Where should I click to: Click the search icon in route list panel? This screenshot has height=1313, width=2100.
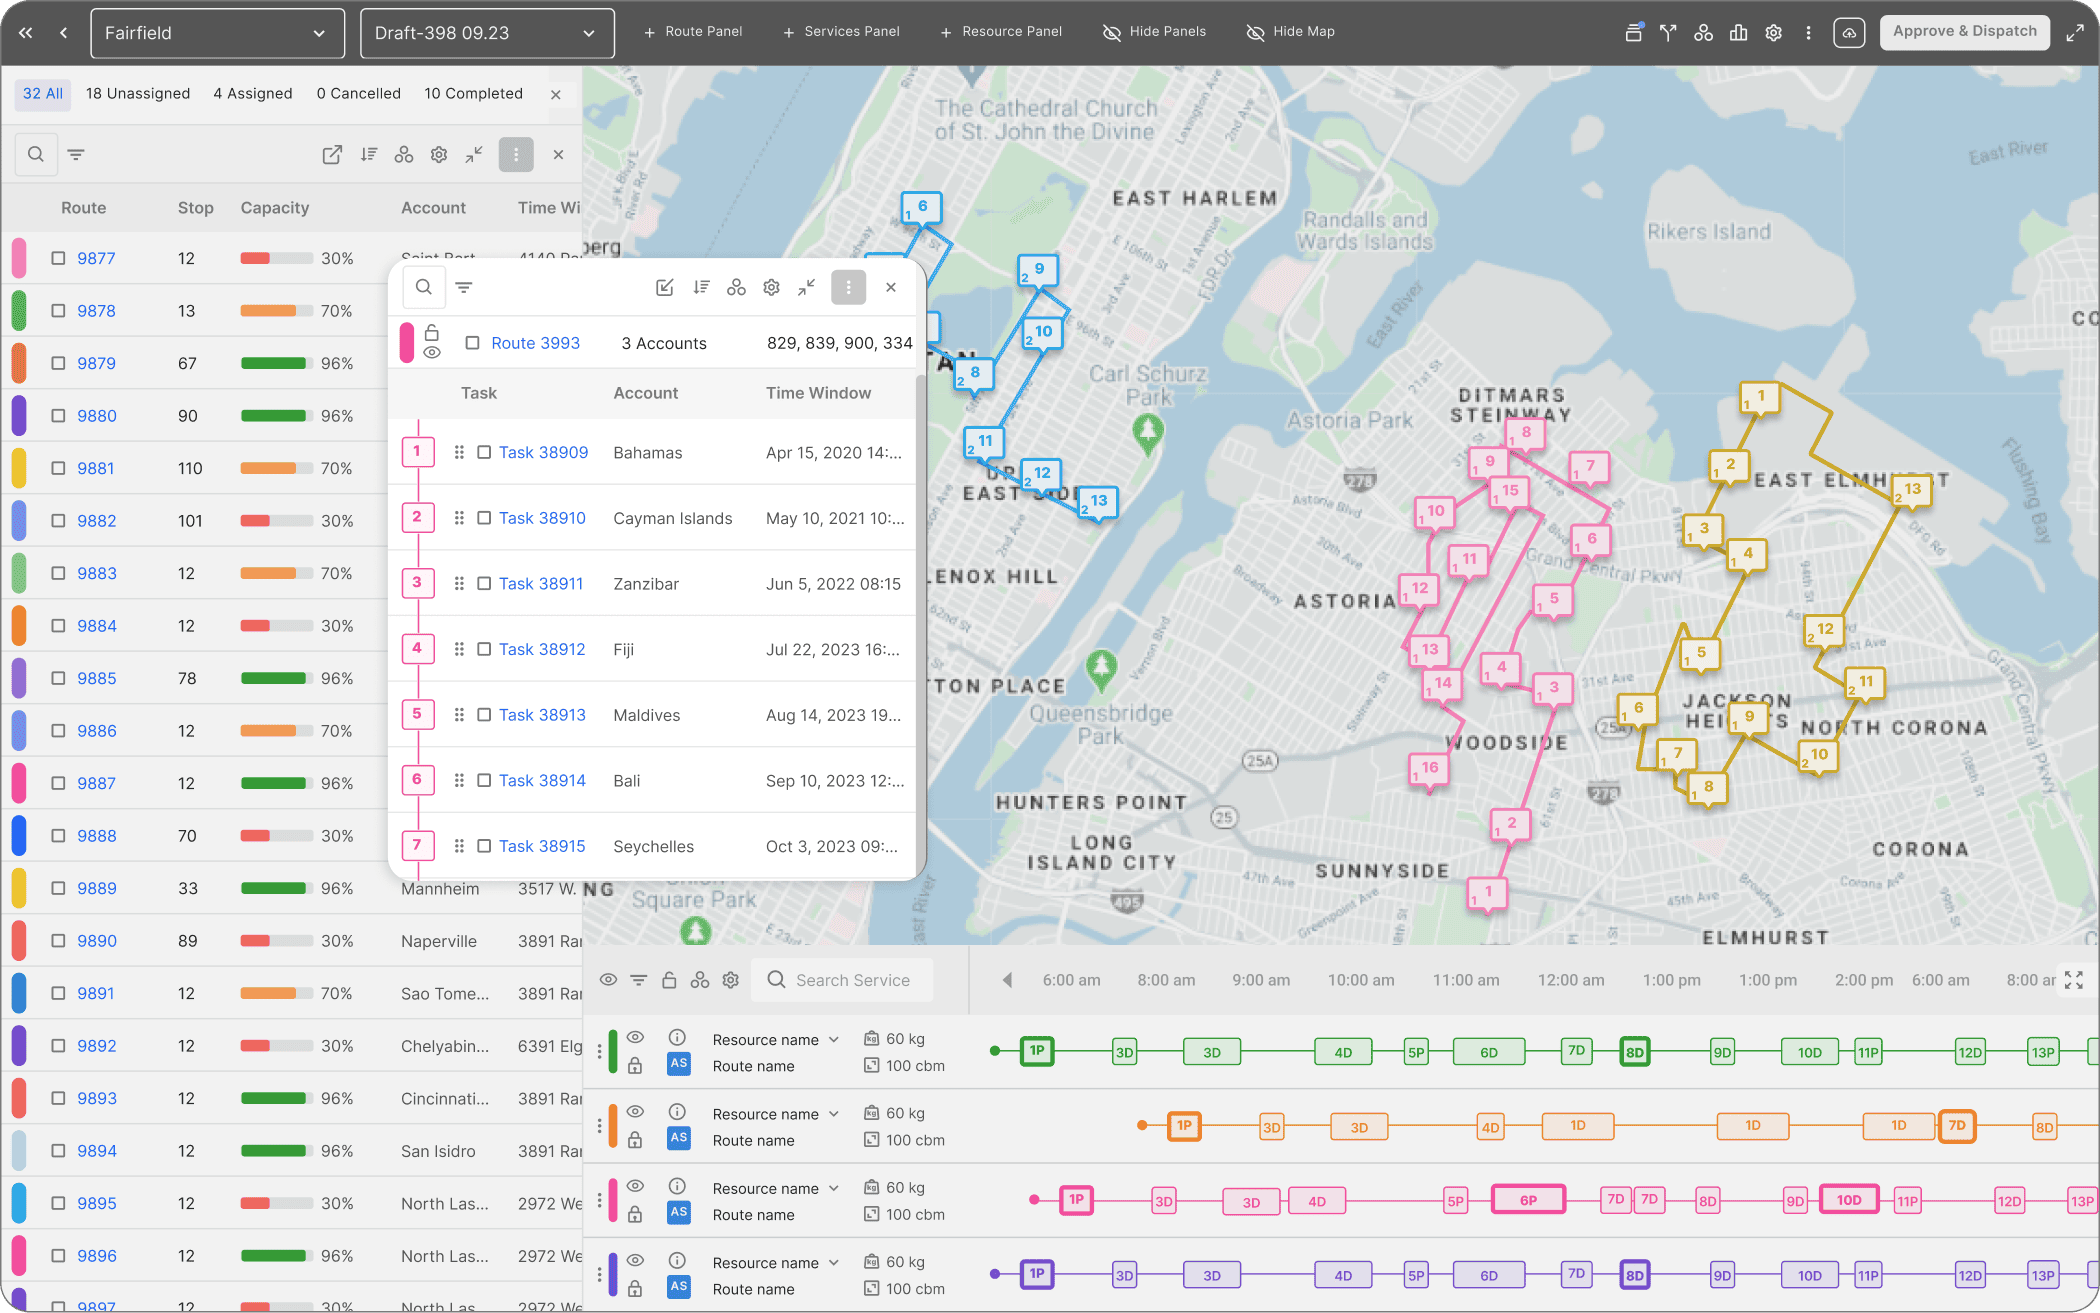tap(36, 154)
